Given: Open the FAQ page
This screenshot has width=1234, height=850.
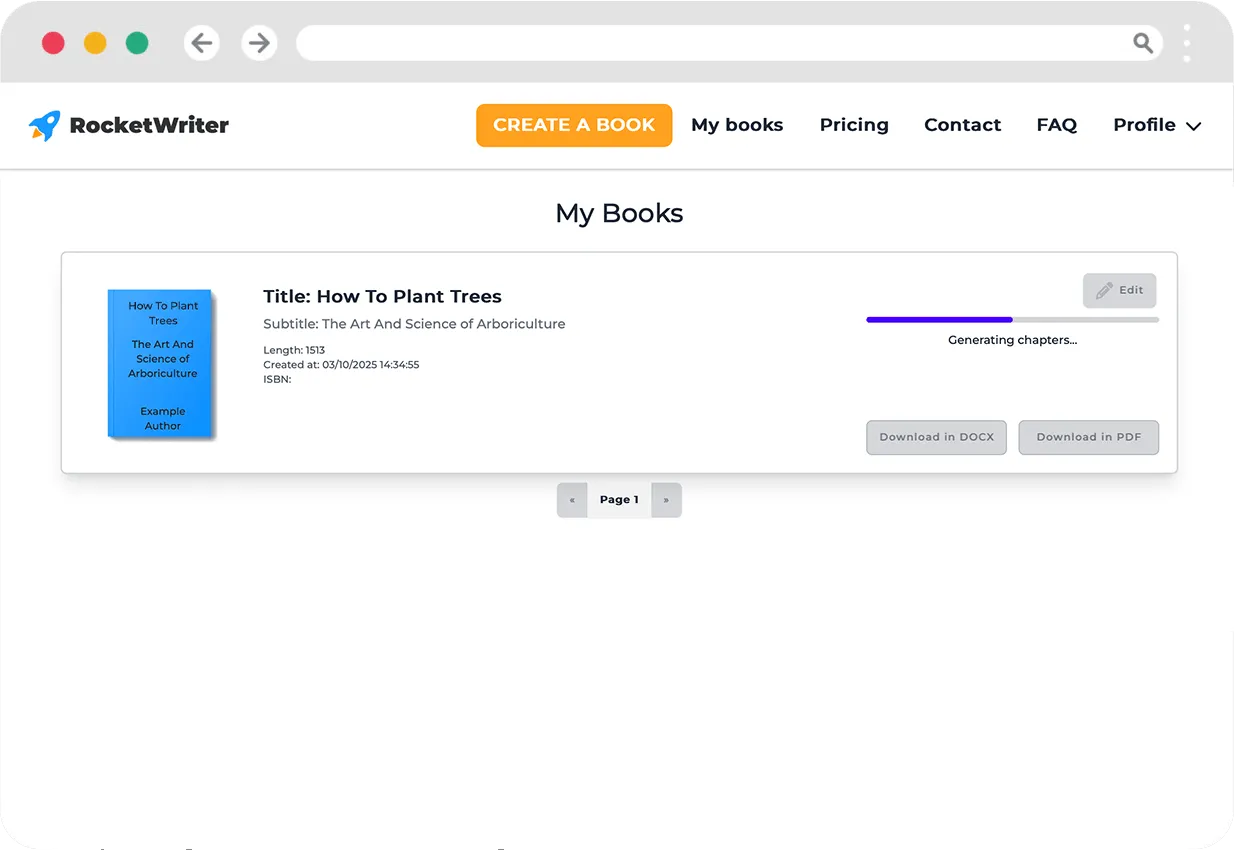Looking at the screenshot, I should (x=1057, y=125).
